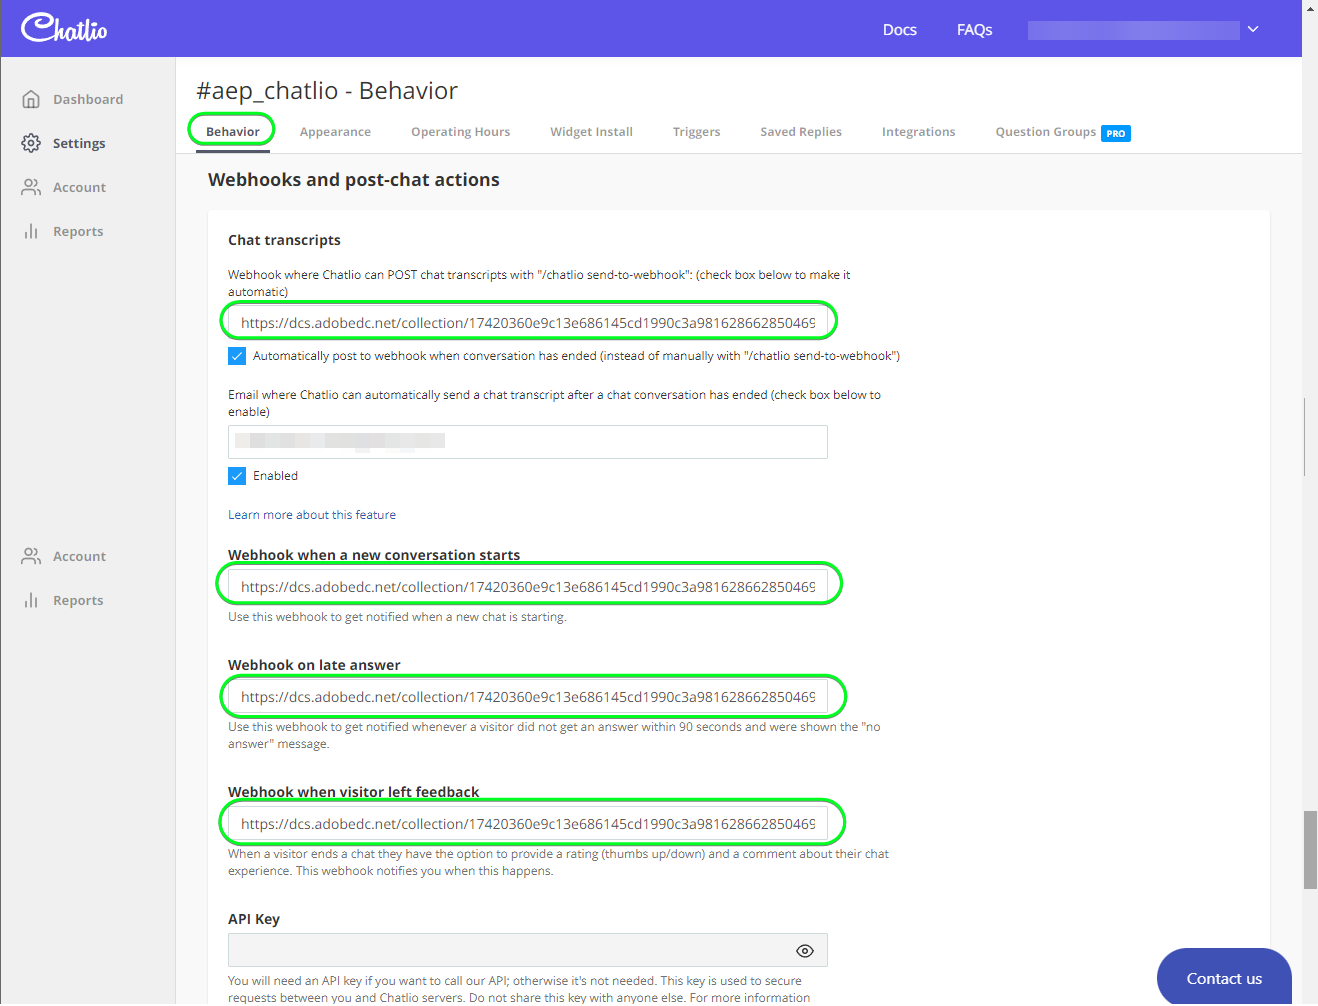Screen dimensions: 1318x1006
Task: Click the API Key field
Action: tap(528, 950)
